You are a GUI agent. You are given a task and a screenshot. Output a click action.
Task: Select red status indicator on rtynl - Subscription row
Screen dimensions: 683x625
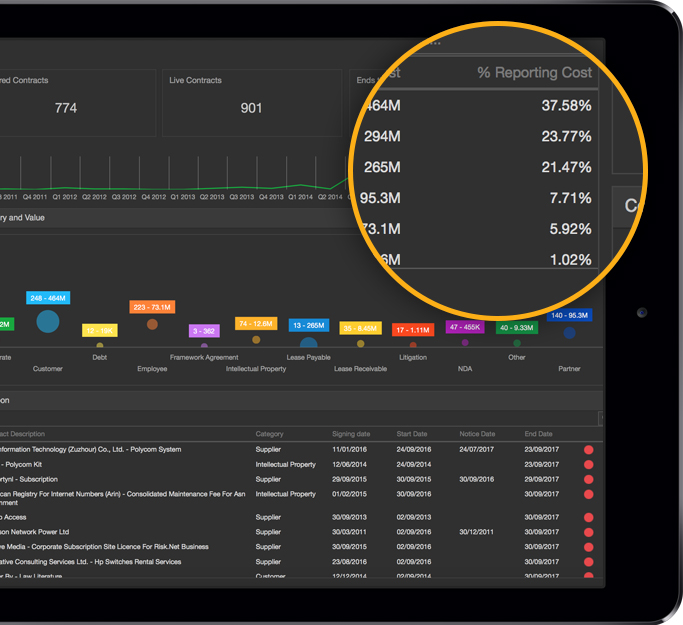[588, 479]
